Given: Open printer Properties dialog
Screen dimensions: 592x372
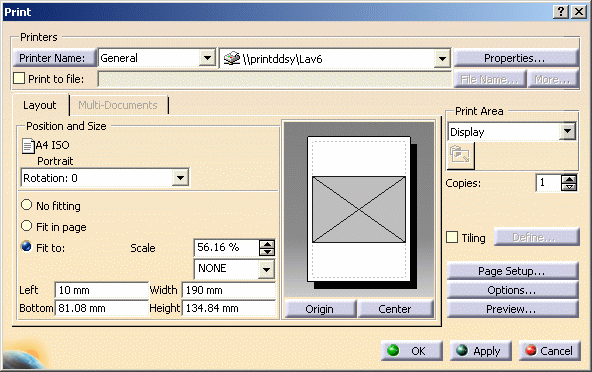Looking at the screenshot, I should point(516,58).
